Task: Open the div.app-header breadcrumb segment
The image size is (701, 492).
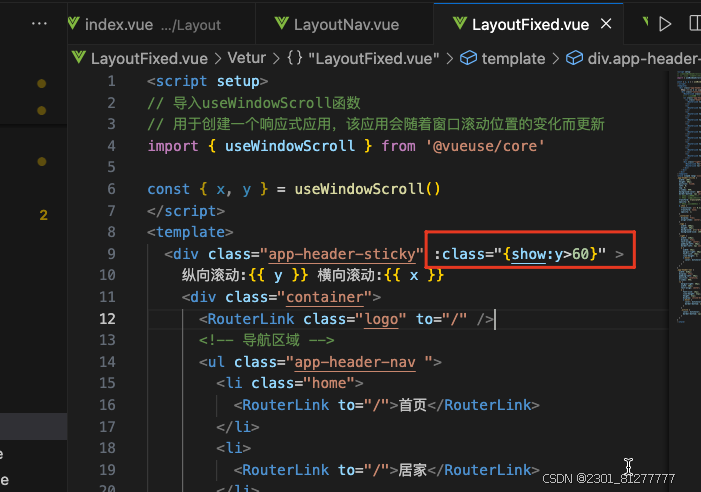Action: point(643,59)
